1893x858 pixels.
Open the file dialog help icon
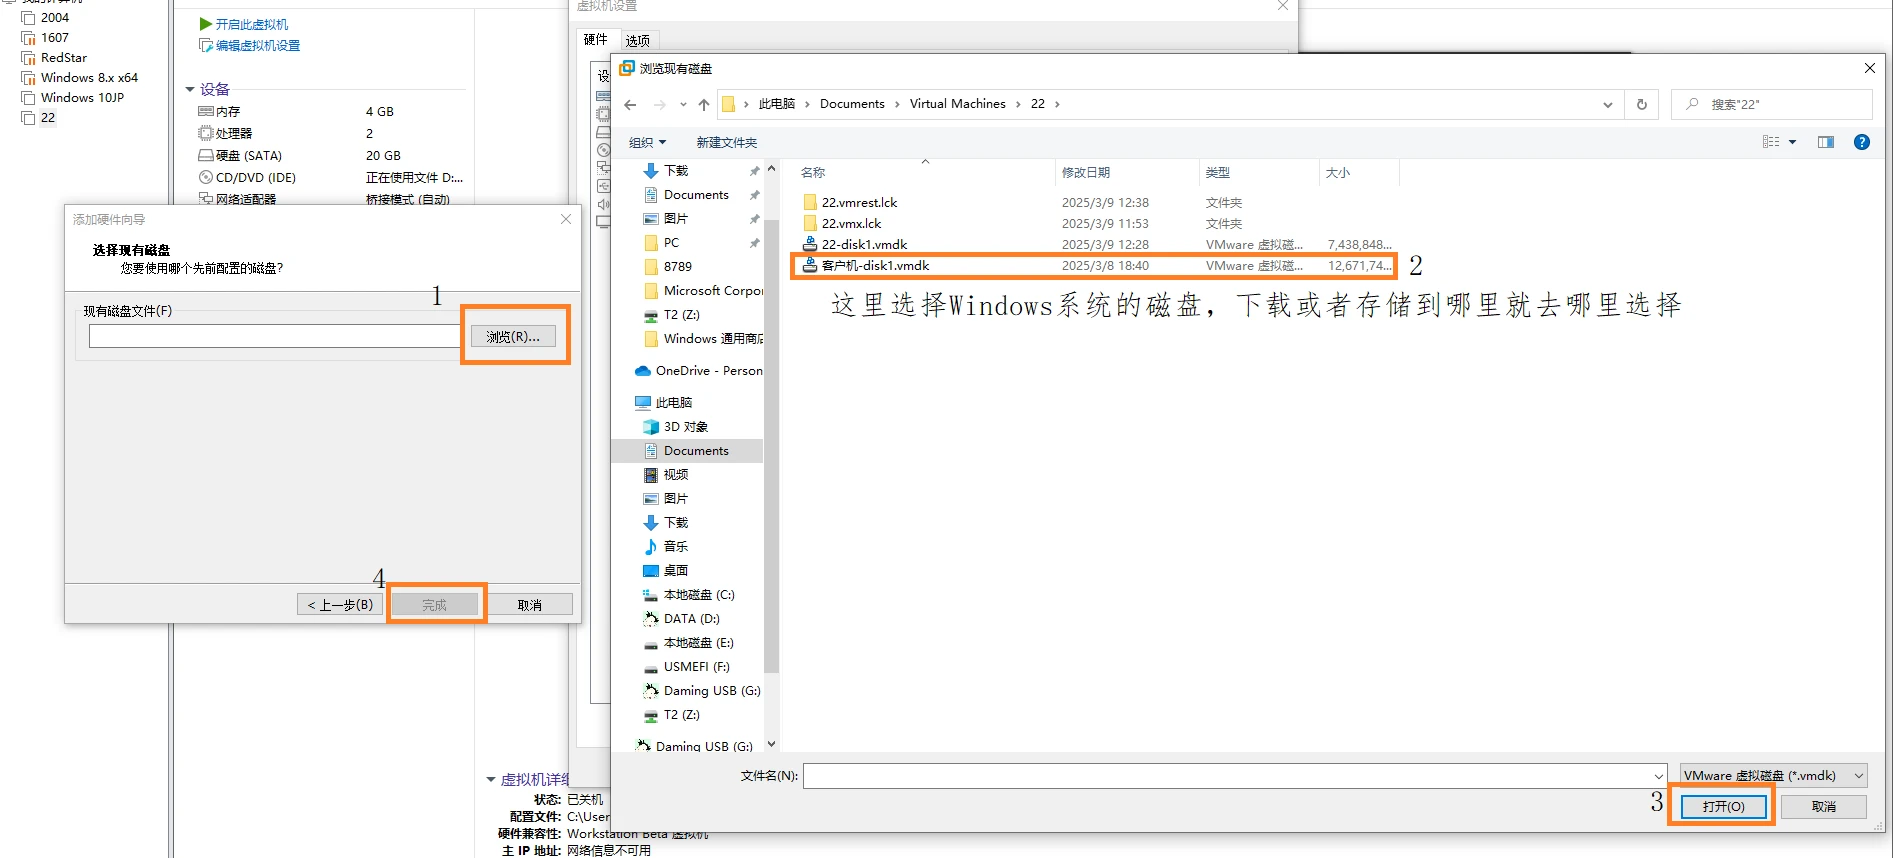pyautogui.click(x=1861, y=142)
